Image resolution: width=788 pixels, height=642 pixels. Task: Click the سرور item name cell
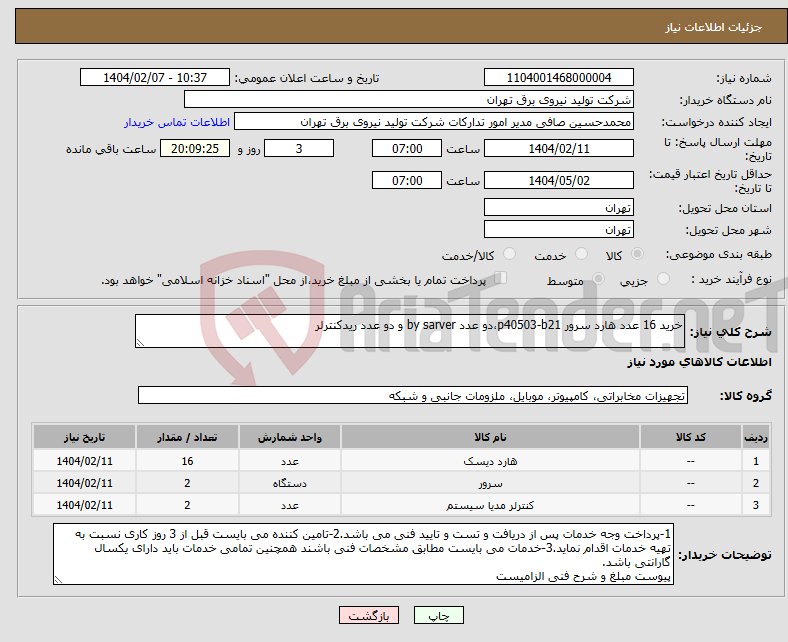click(490, 483)
